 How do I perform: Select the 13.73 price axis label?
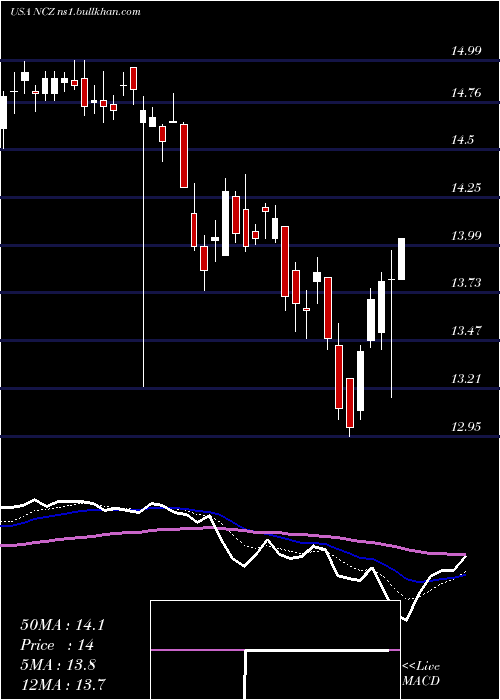[x=466, y=283]
